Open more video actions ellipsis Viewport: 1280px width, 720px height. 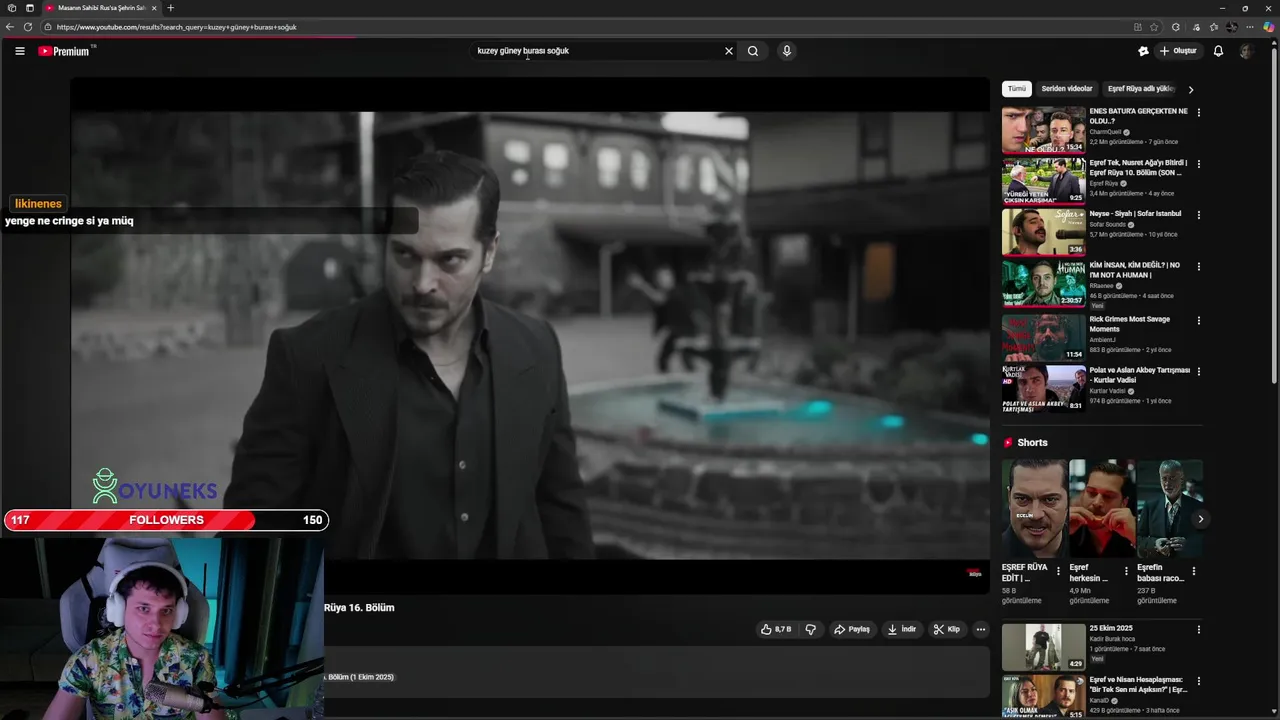coord(981,629)
